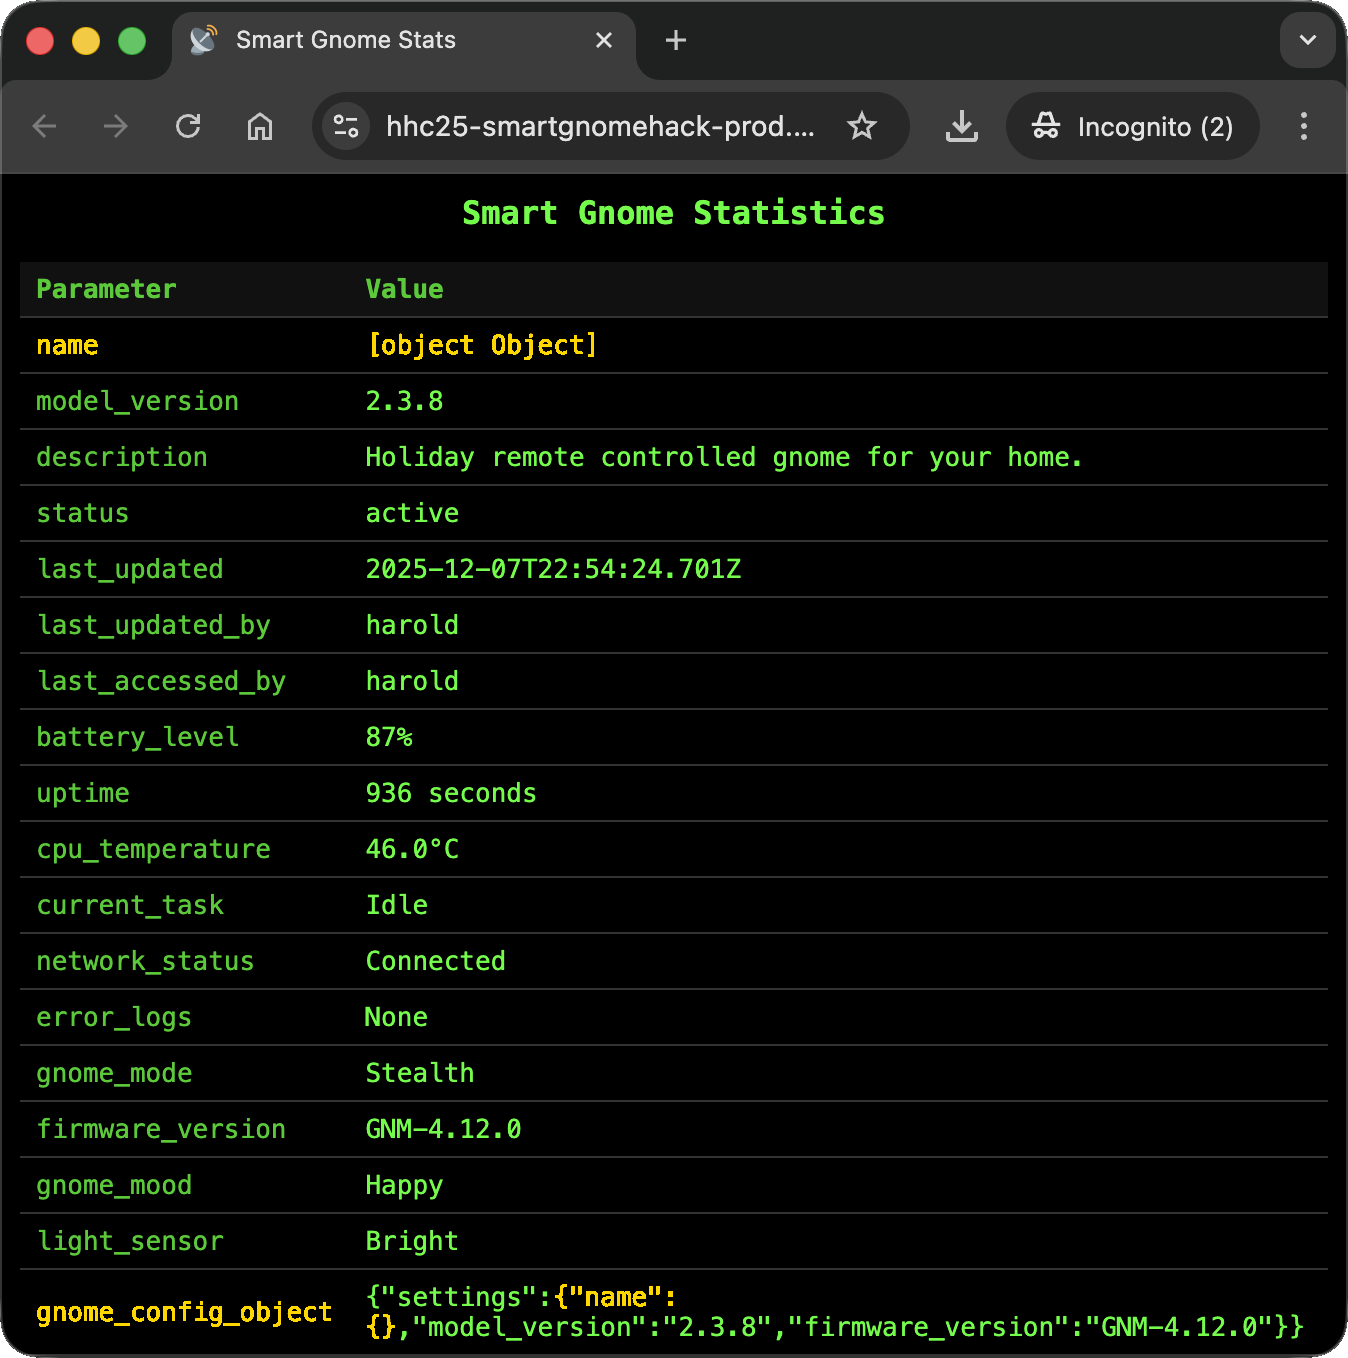This screenshot has height=1358, width=1348.
Task: Click the green macOS fullscreen window button
Action: [132, 41]
